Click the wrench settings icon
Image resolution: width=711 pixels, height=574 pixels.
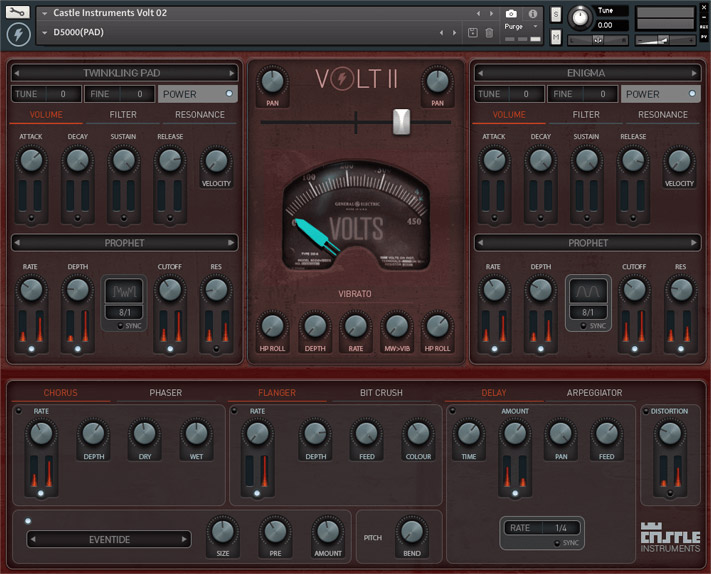pos(18,13)
